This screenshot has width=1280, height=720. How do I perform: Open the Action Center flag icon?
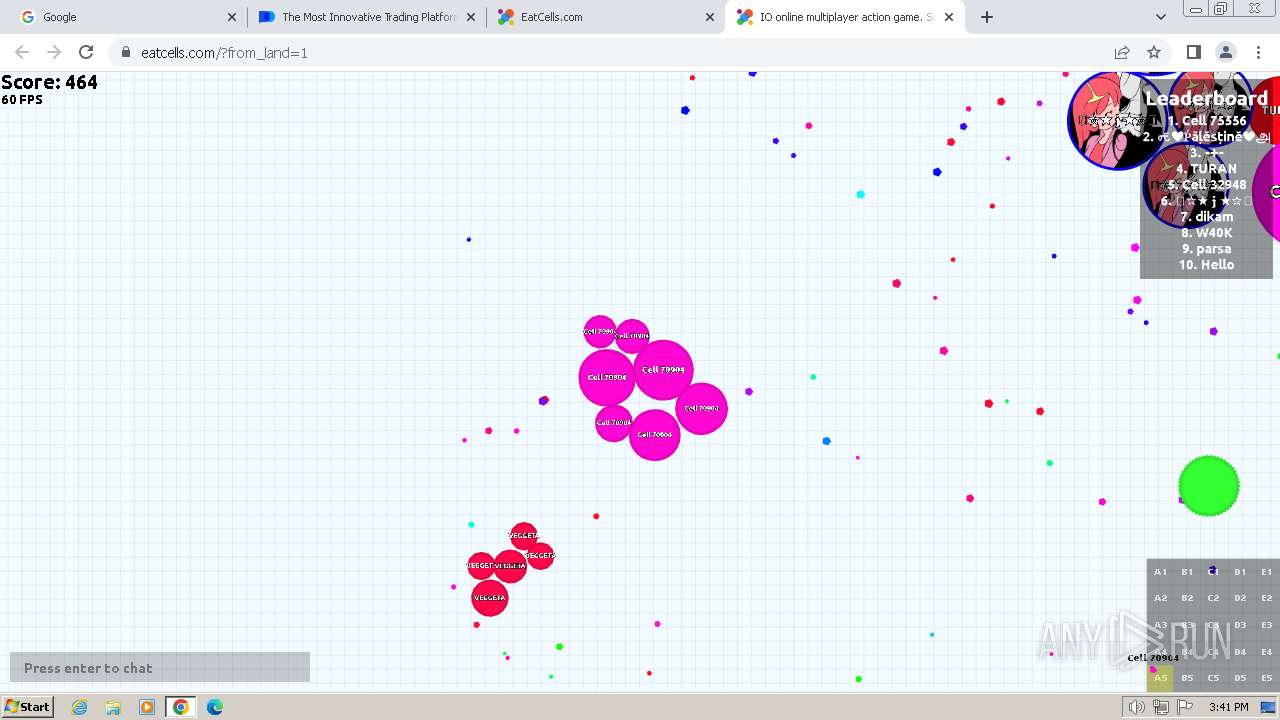[1185, 707]
